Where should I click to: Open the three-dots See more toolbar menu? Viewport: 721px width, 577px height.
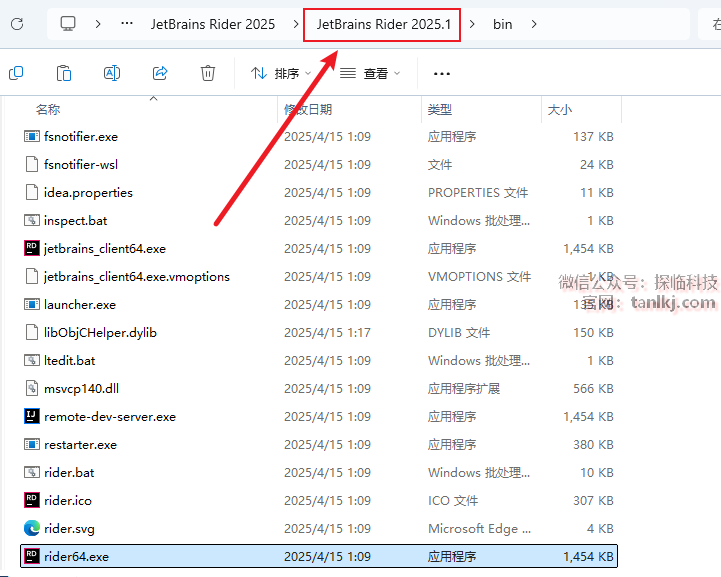pos(442,73)
